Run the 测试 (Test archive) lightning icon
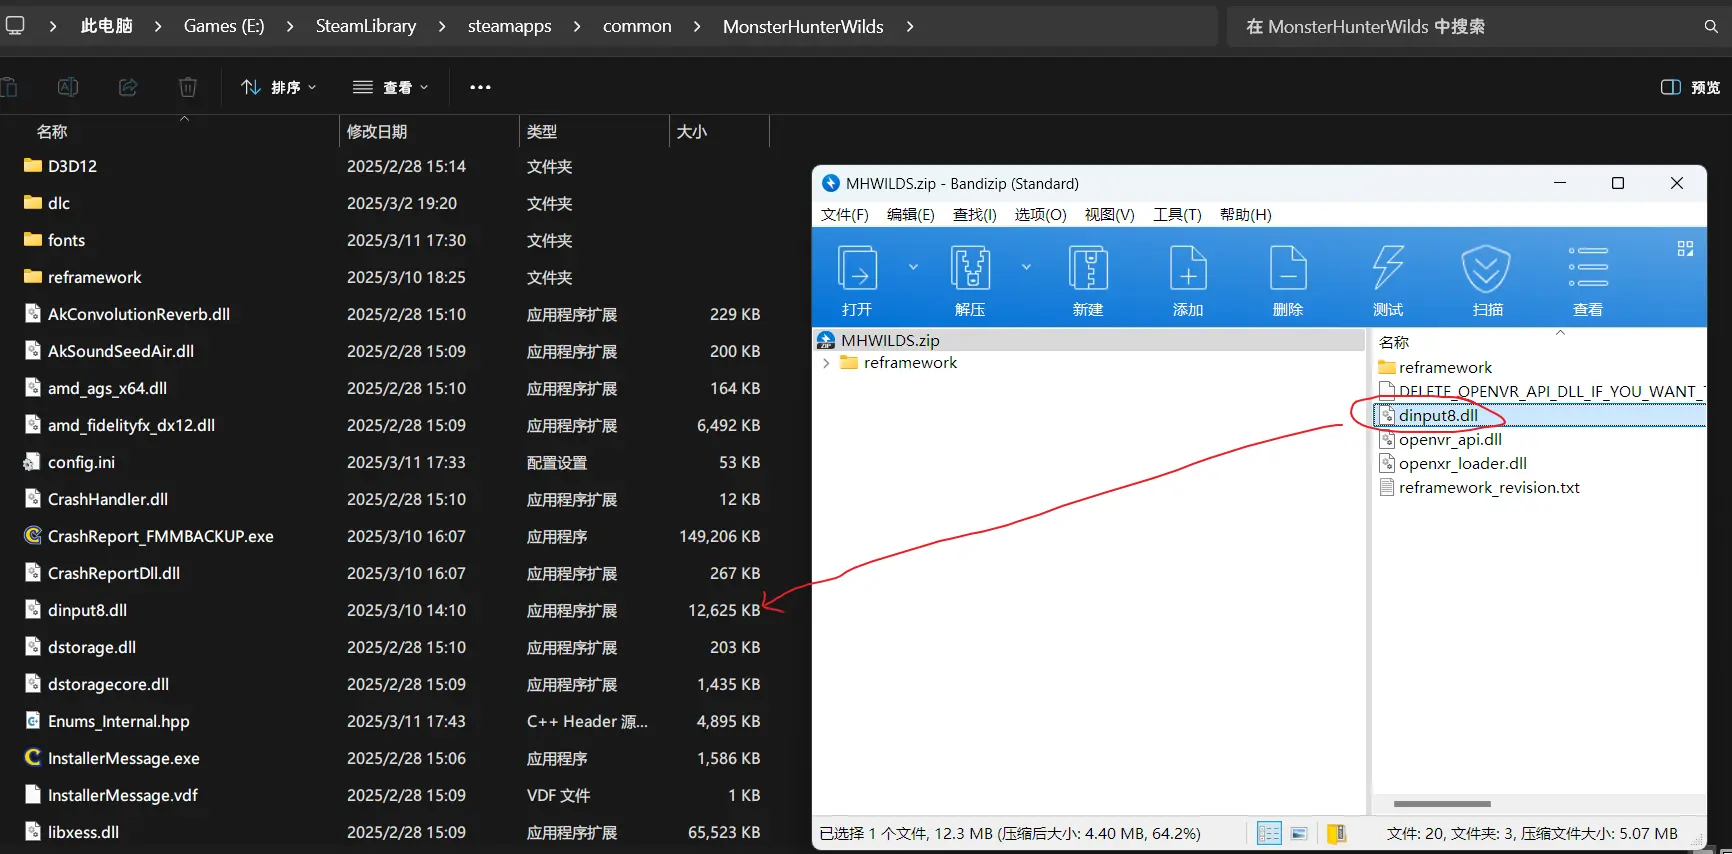Screen dimensions: 1732x854 click(x=1387, y=269)
